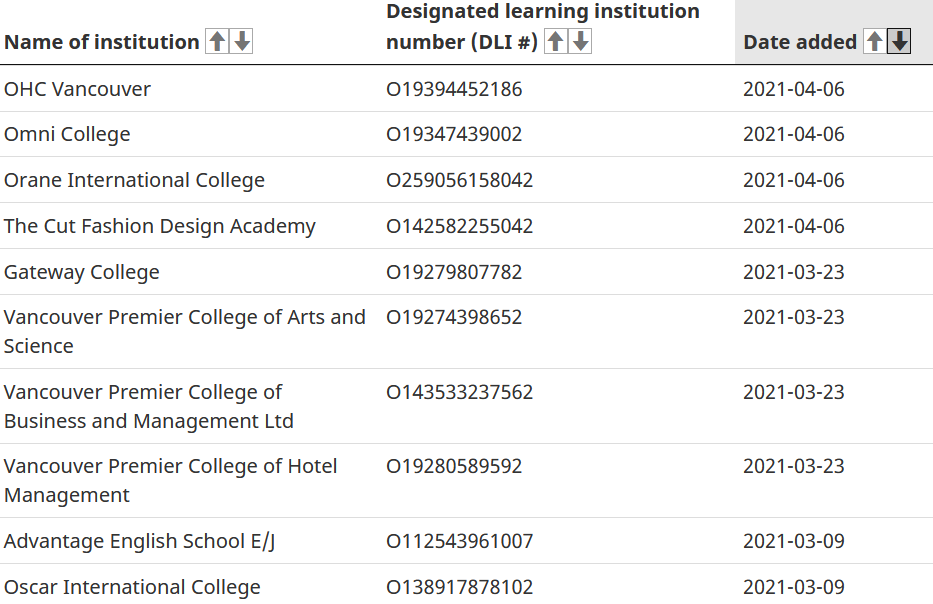Select the Gateway College row
This screenshot has width=933, height=604.
(x=82, y=272)
